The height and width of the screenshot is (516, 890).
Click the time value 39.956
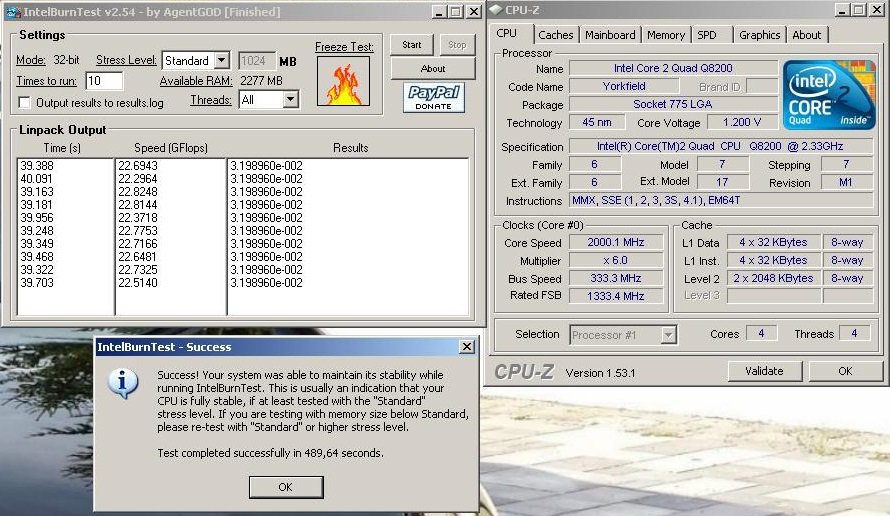click(x=36, y=218)
